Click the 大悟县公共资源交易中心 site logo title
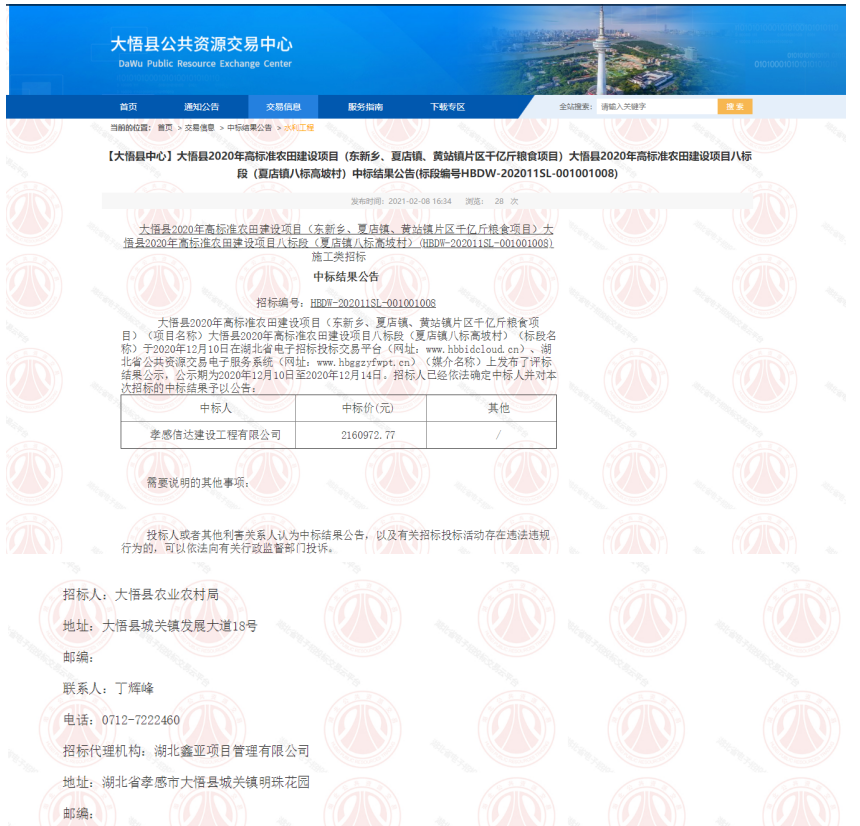Screen dimensions: 860x826 click(201, 45)
